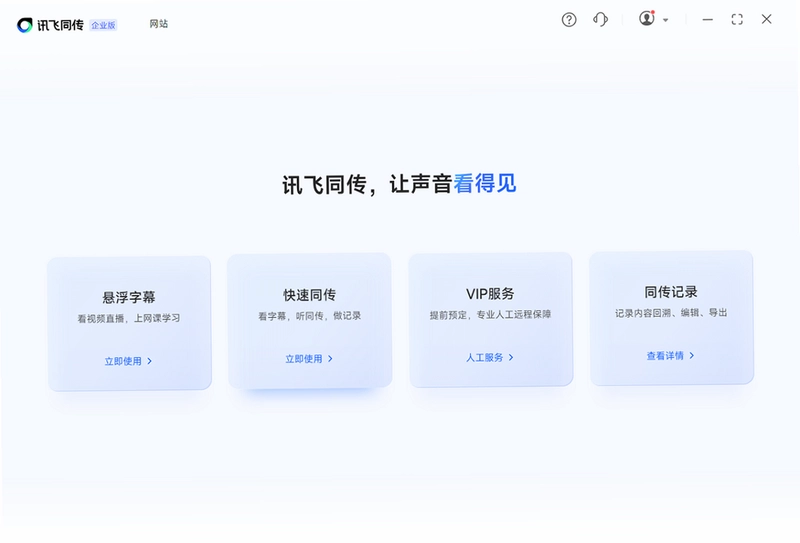Open the 查看详情 link
The width and height of the screenshot is (800, 543).
point(665,356)
